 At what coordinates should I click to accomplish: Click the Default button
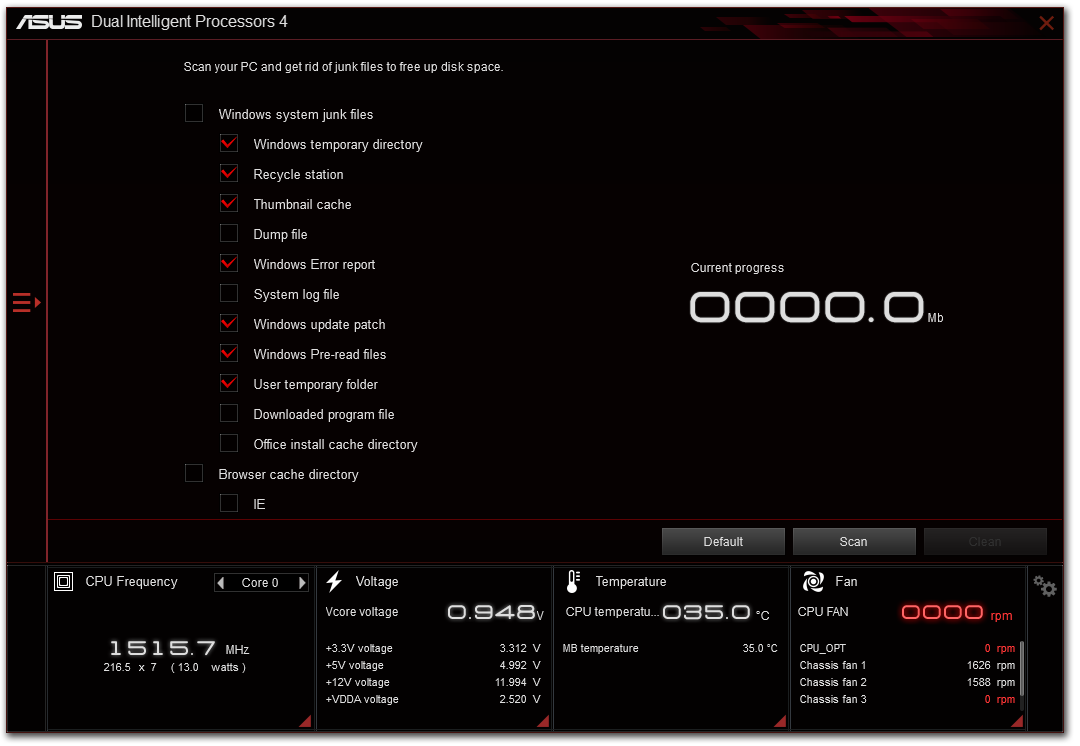pos(723,541)
